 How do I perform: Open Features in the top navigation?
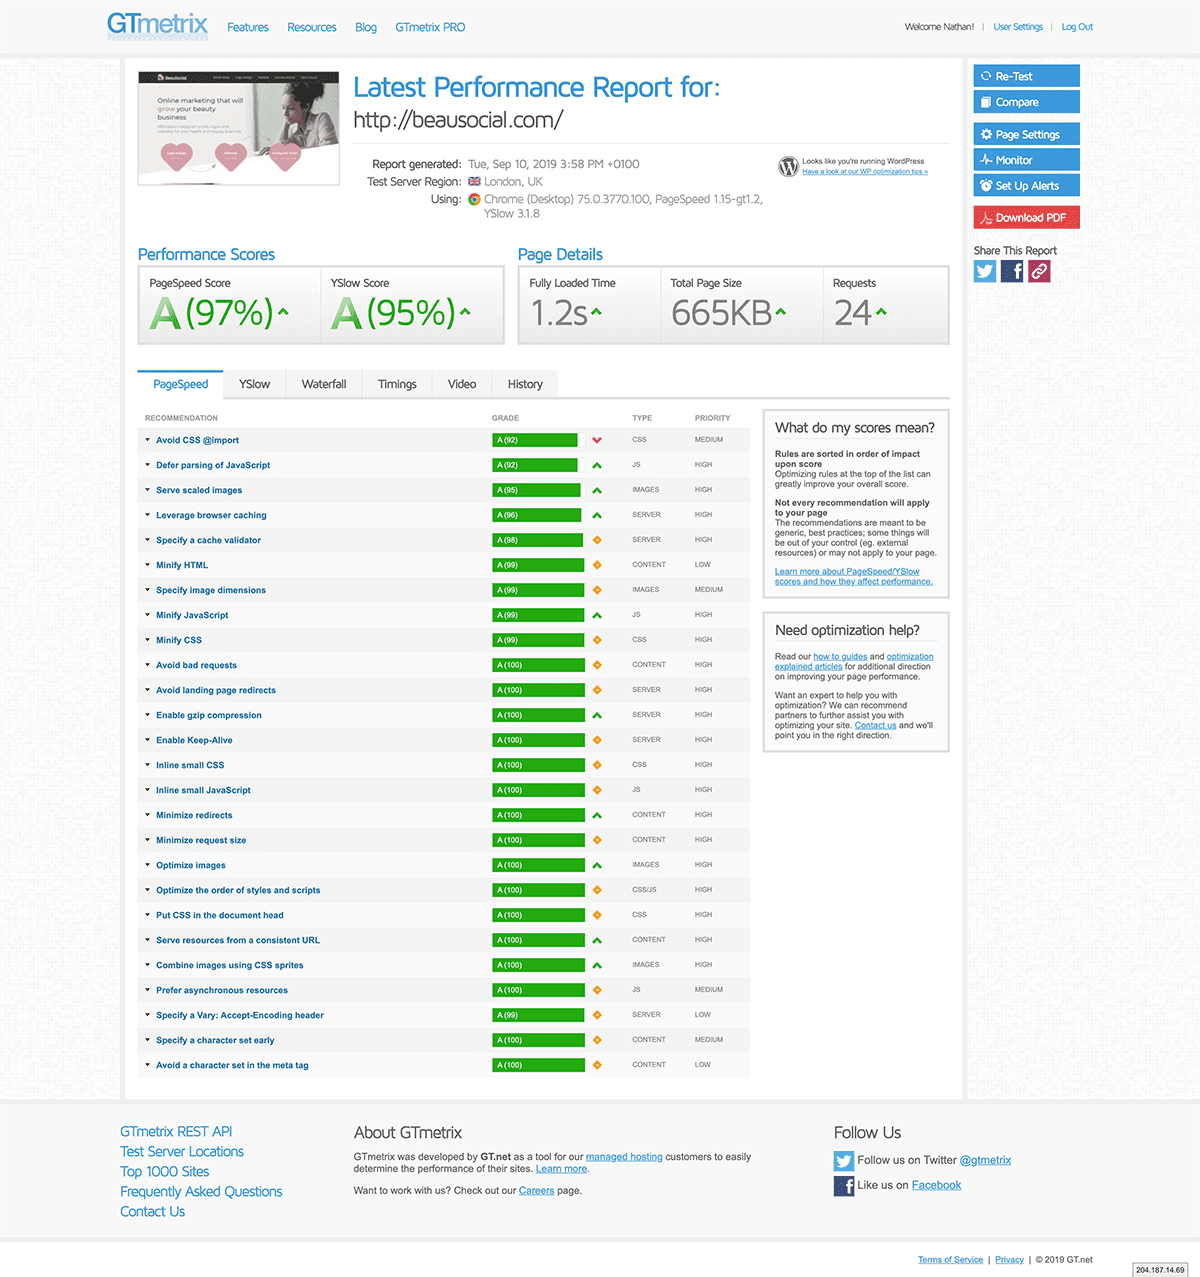(248, 27)
